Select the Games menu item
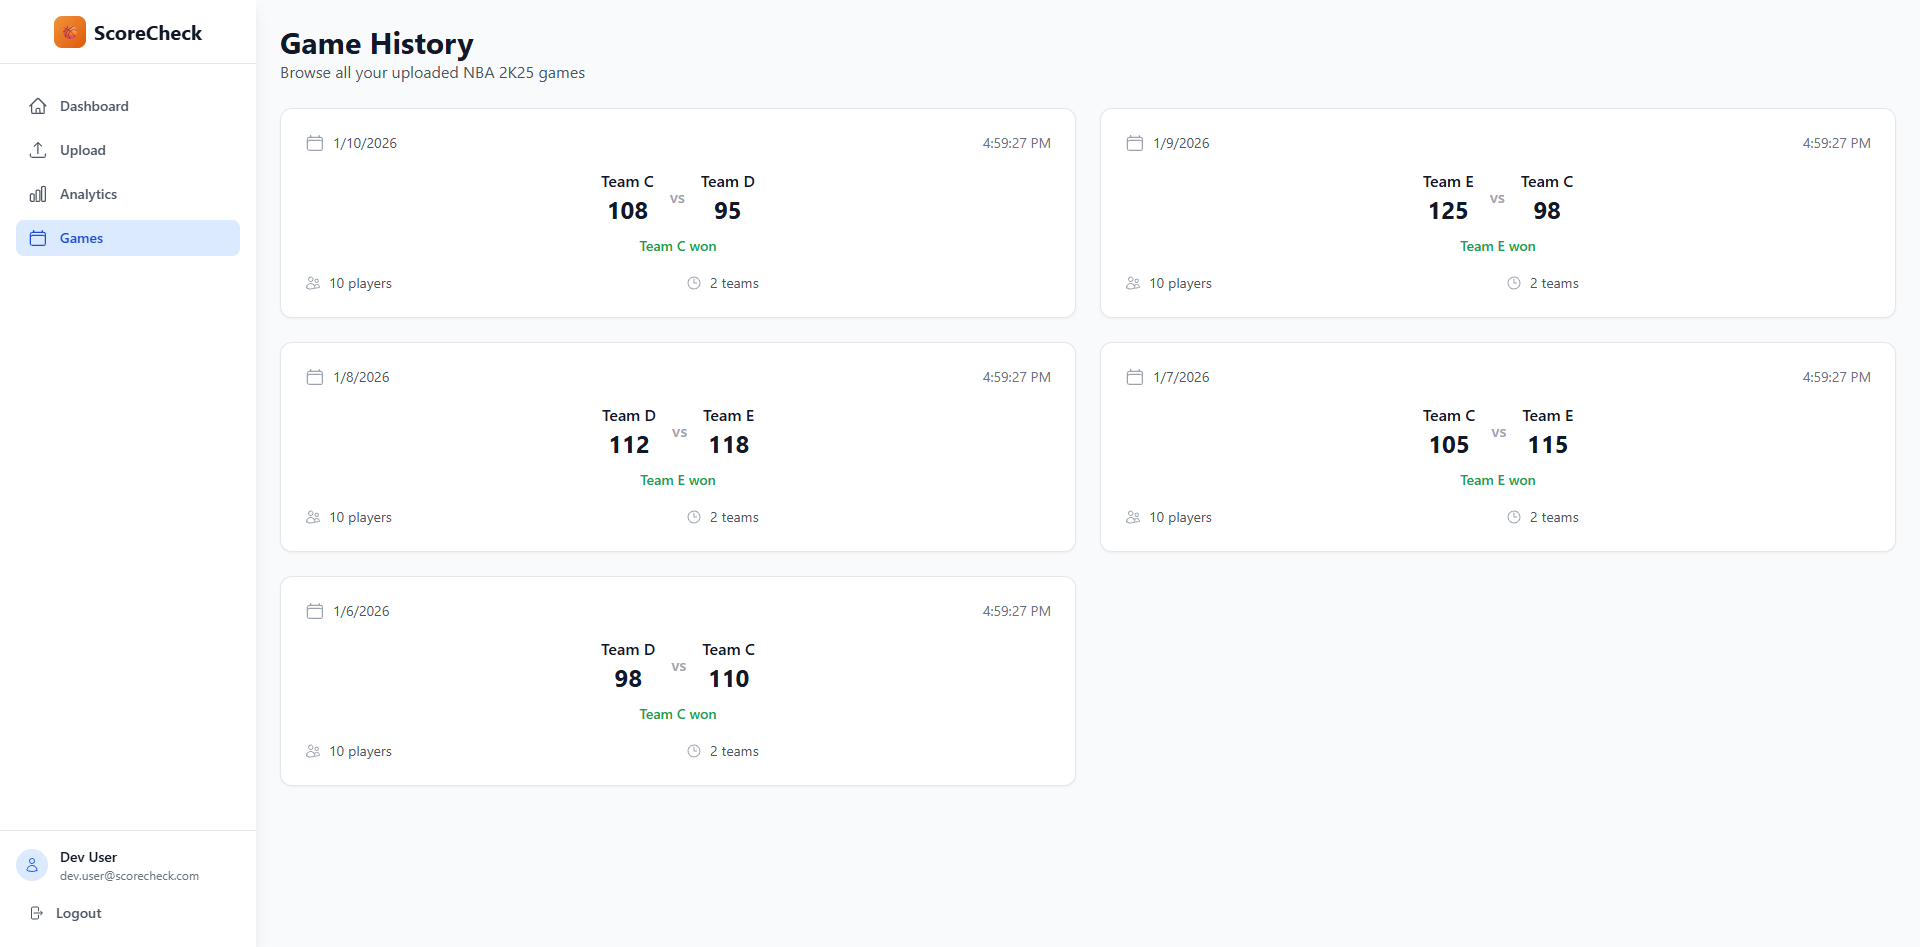The width and height of the screenshot is (1920, 947). pyautogui.click(x=81, y=238)
